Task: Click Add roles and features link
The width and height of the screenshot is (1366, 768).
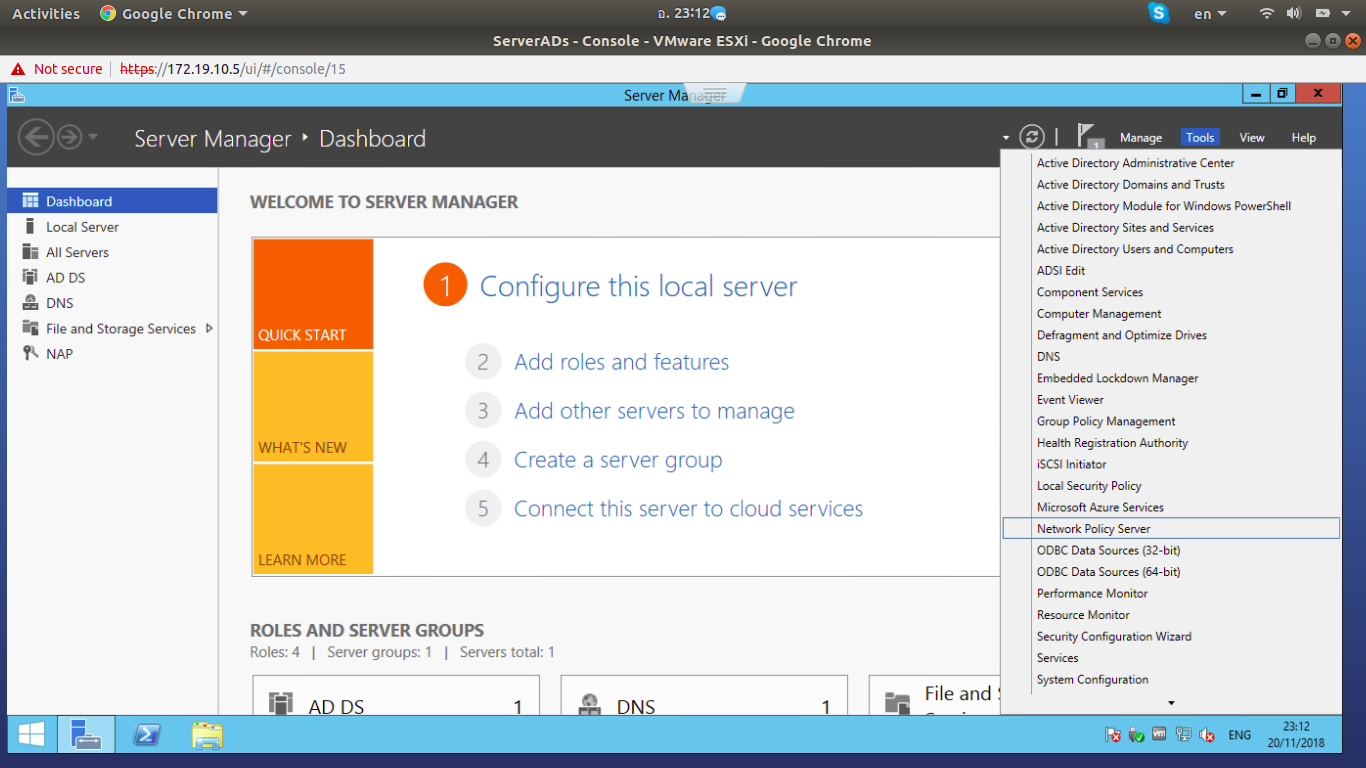Action: (622, 362)
